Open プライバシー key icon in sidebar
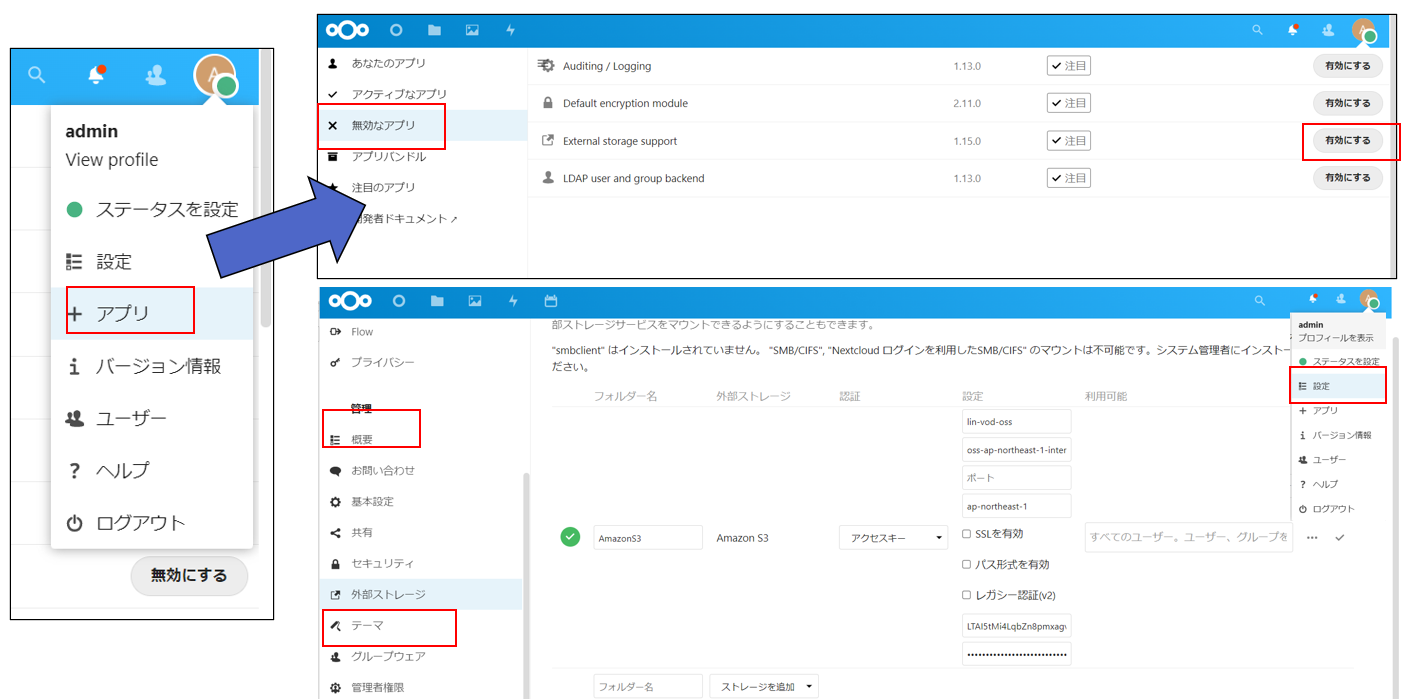 click(335, 362)
